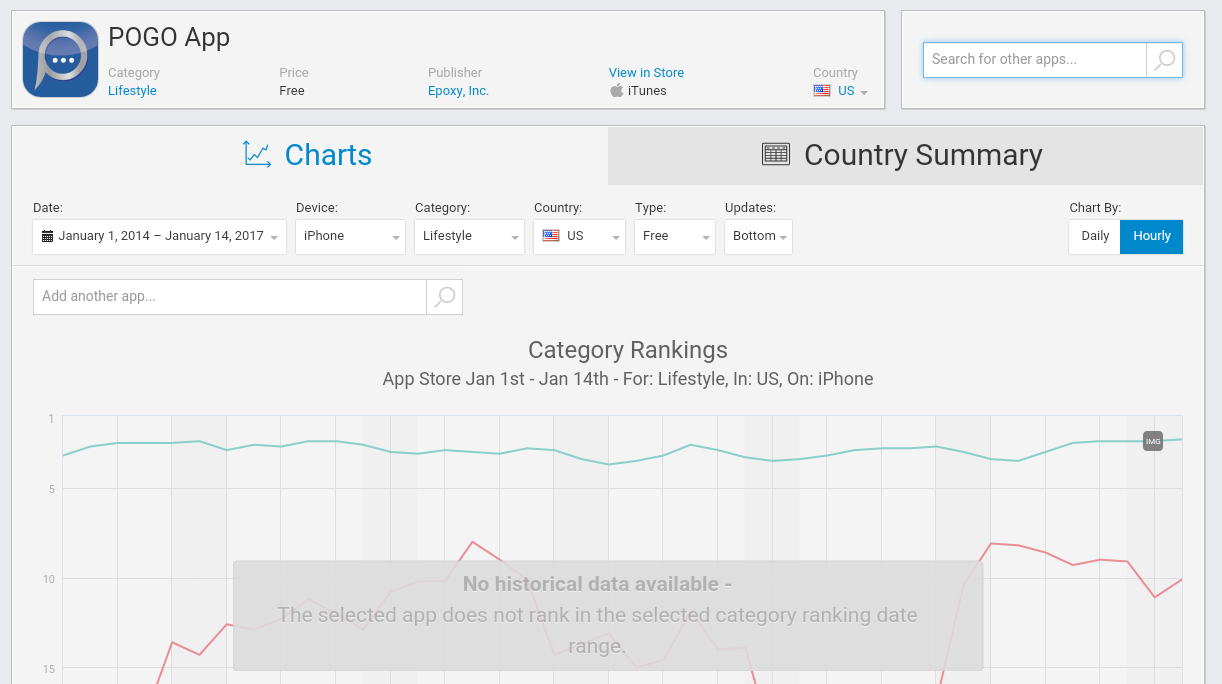Click the calendar icon in Date field
This screenshot has height=684, width=1222.
click(47, 237)
